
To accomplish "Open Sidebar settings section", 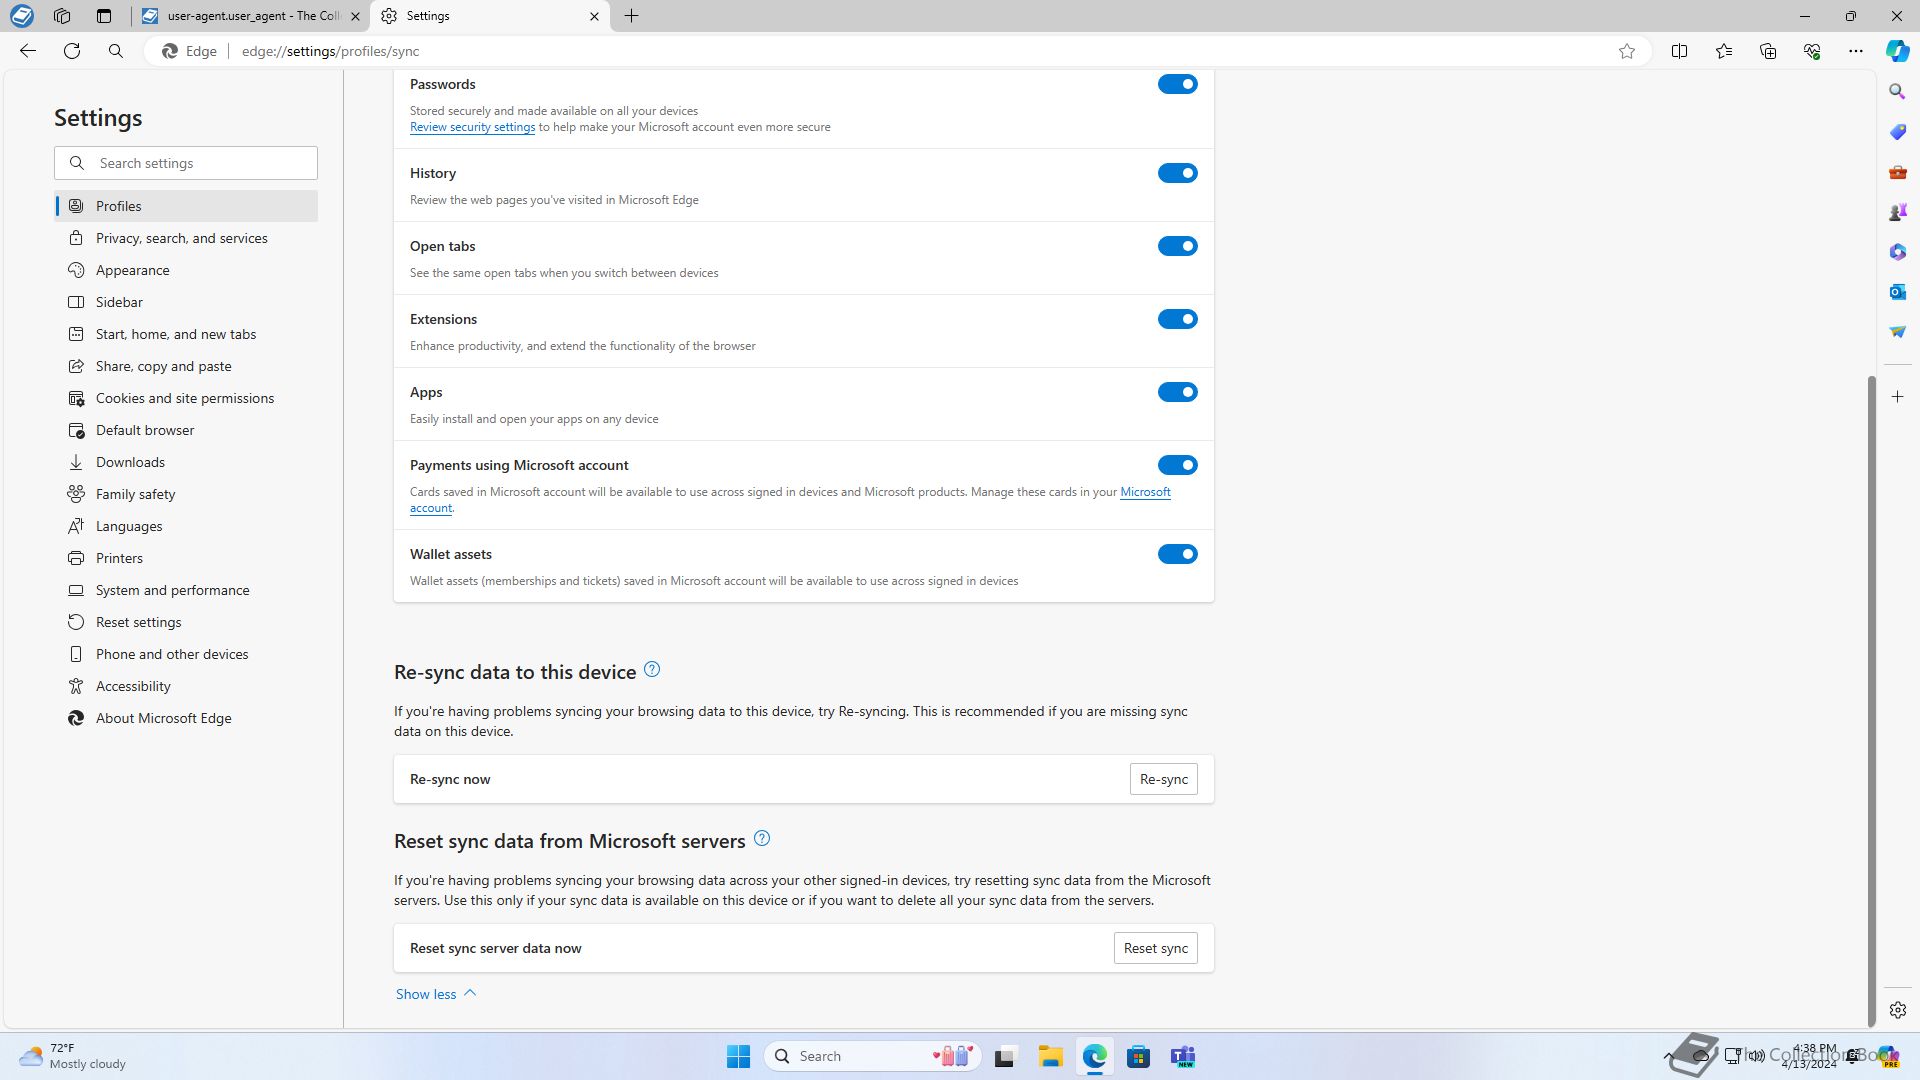I will pos(186,303).
